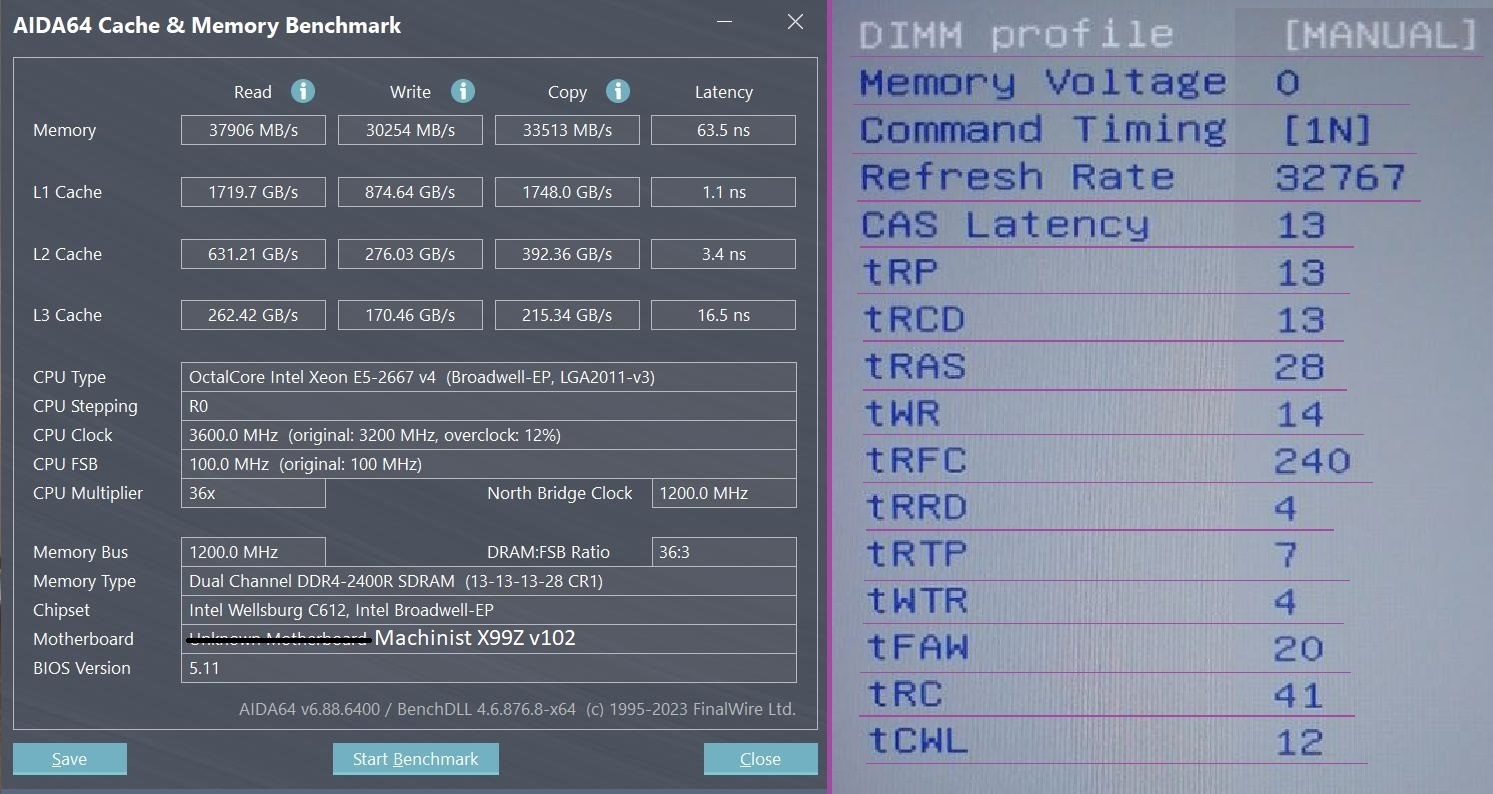Screen dimensions: 1493x794
Task: Click the Memory Latency value 63.5 ns
Action: click(724, 130)
